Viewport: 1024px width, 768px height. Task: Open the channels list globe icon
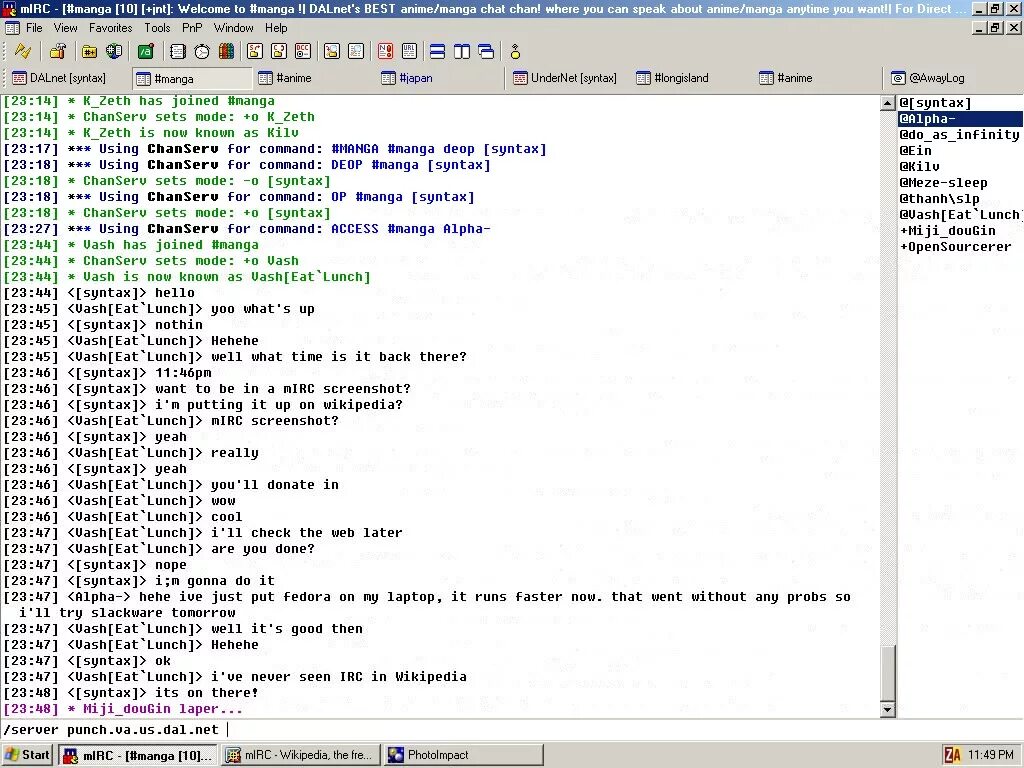tap(114, 51)
